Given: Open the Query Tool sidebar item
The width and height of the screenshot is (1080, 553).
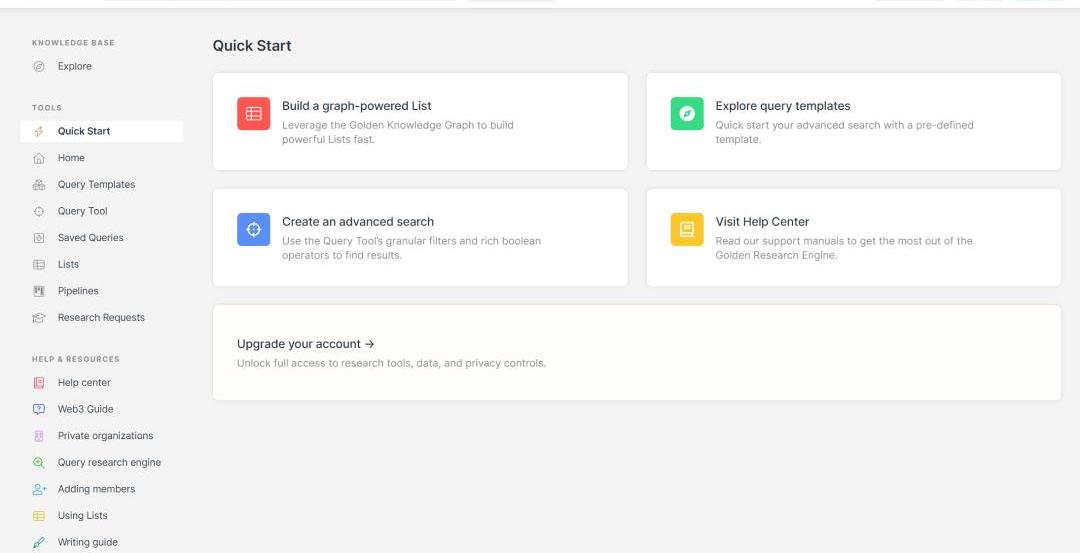Looking at the screenshot, I should point(82,211).
